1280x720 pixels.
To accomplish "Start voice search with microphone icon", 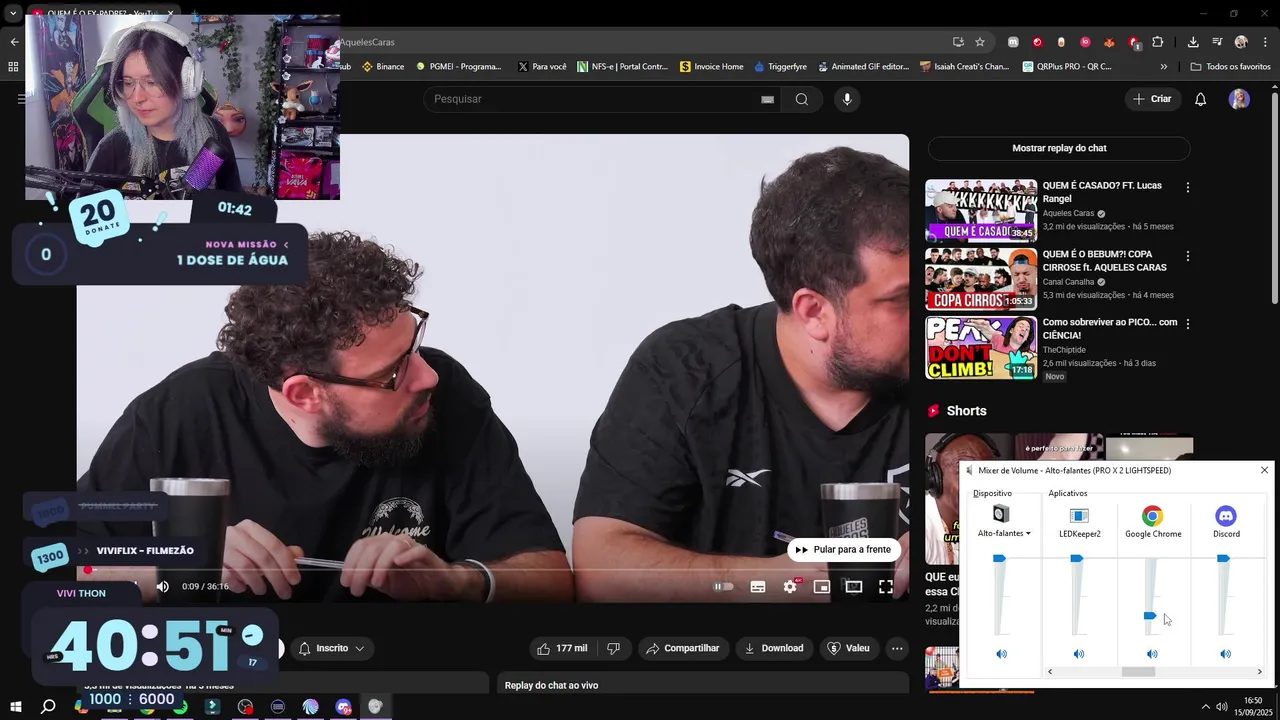I will [847, 99].
